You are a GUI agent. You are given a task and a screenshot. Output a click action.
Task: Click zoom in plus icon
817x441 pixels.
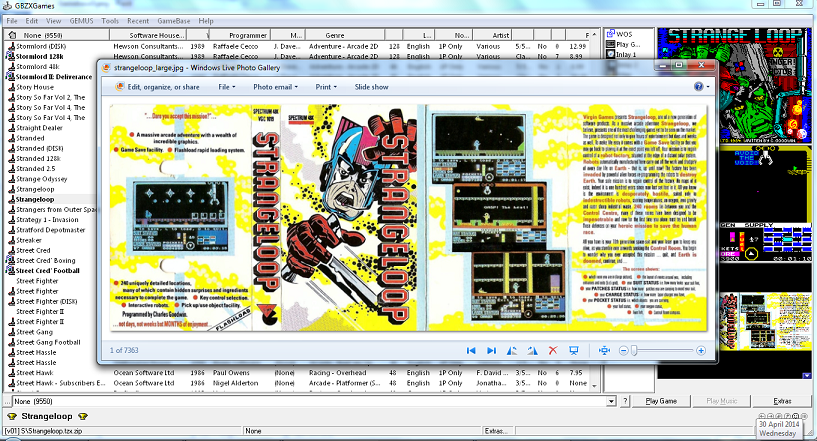click(x=701, y=351)
